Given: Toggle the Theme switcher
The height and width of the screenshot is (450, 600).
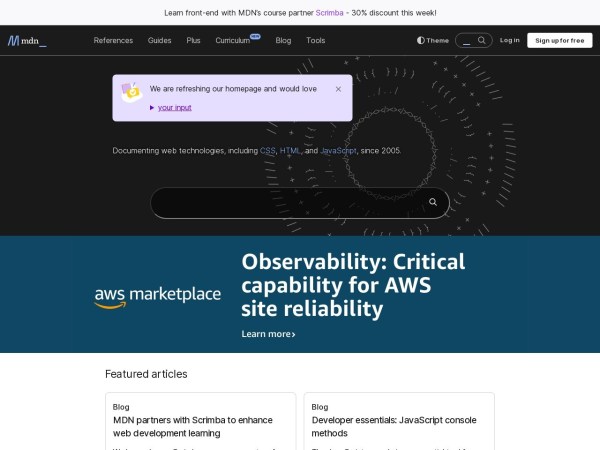Looking at the screenshot, I should point(433,41).
